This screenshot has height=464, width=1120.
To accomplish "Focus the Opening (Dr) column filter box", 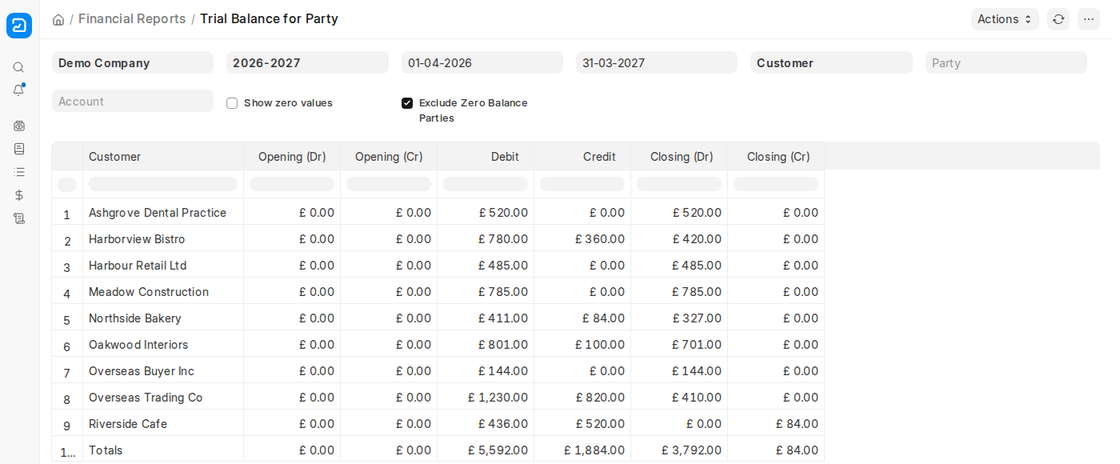I will (292, 184).
